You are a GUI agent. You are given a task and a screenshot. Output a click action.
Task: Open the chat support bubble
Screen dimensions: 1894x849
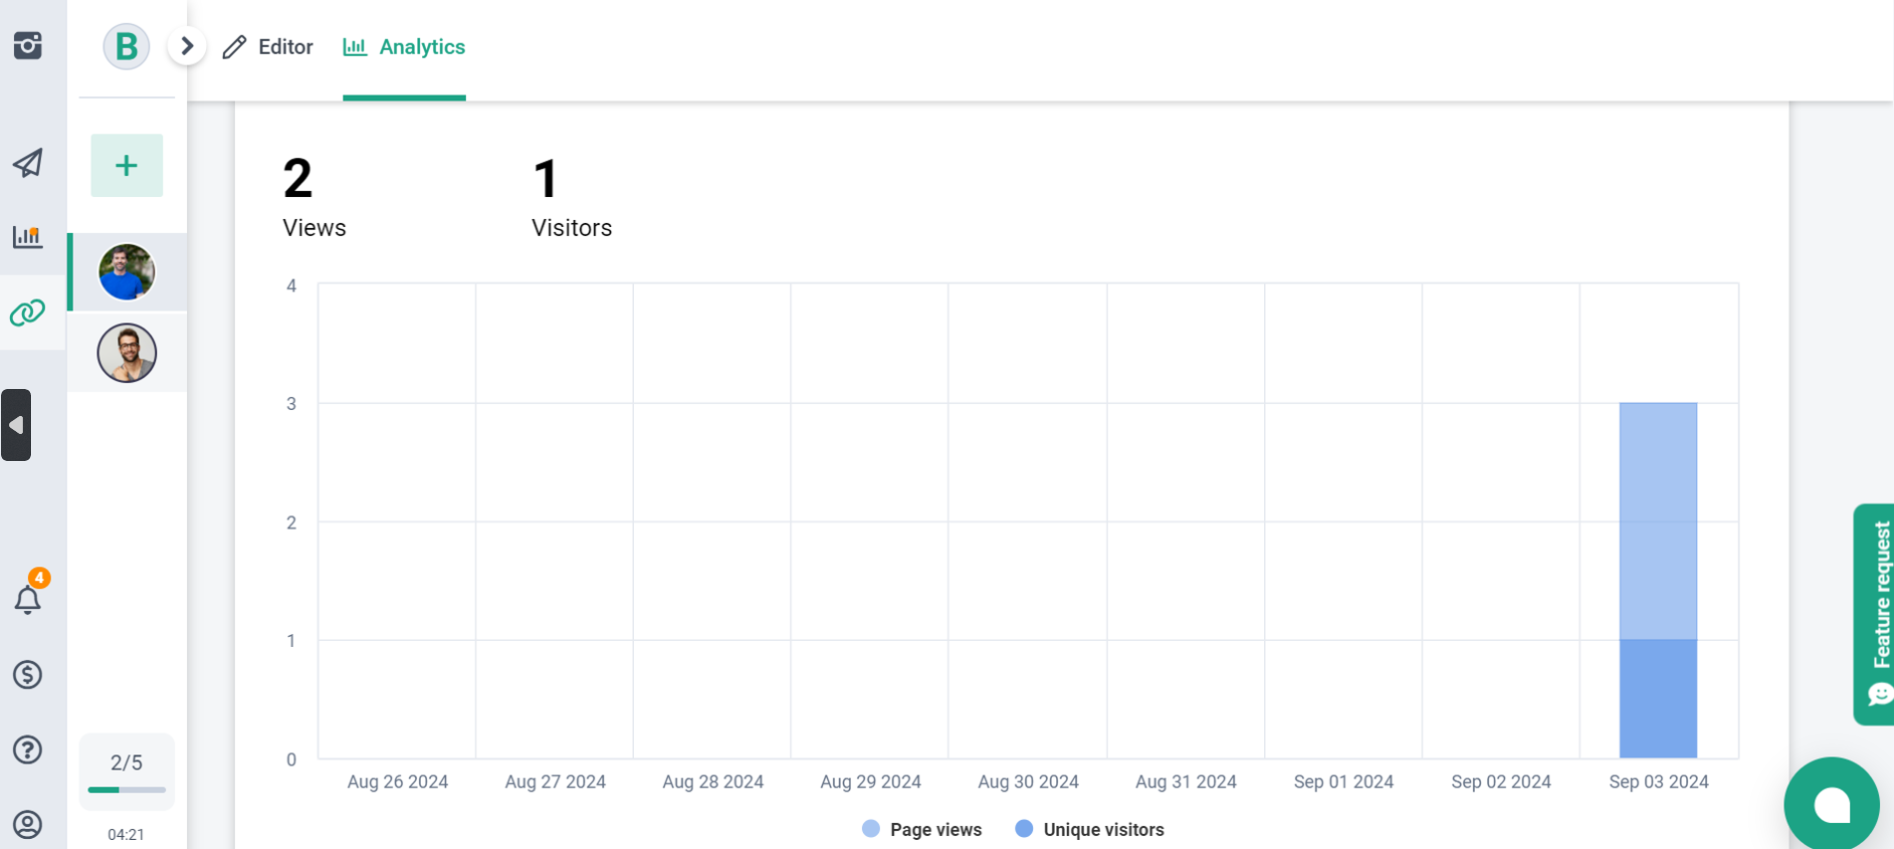(x=1831, y=804)
